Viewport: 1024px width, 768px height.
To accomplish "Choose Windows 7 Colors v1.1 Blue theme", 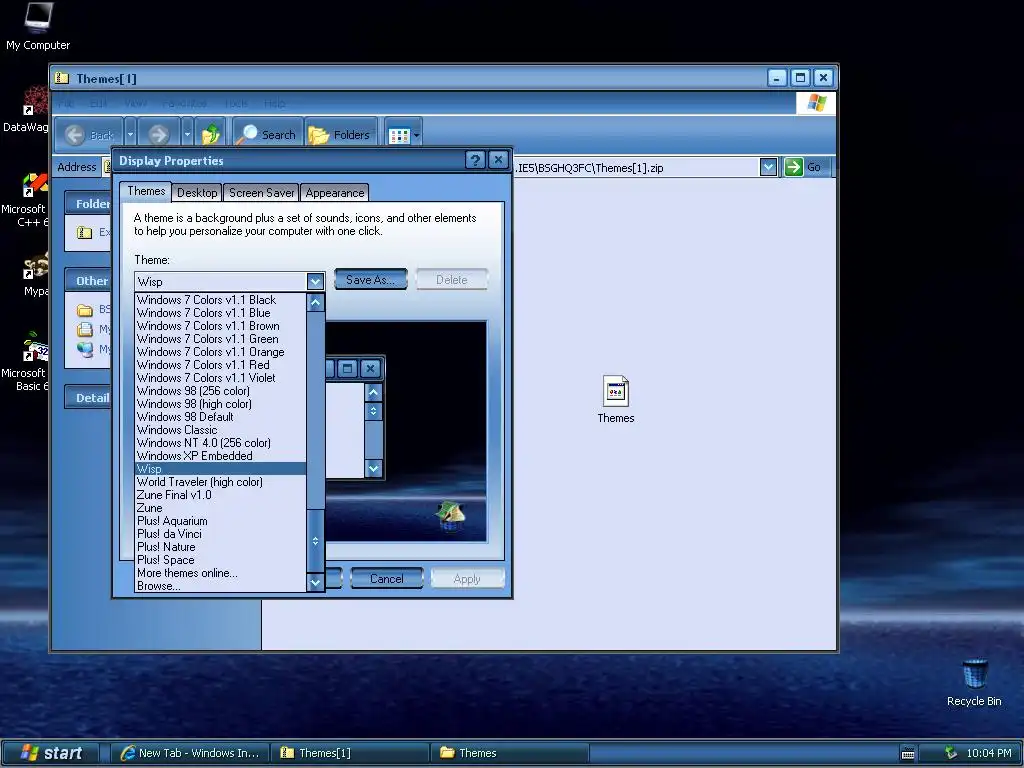I will (220, 313).
